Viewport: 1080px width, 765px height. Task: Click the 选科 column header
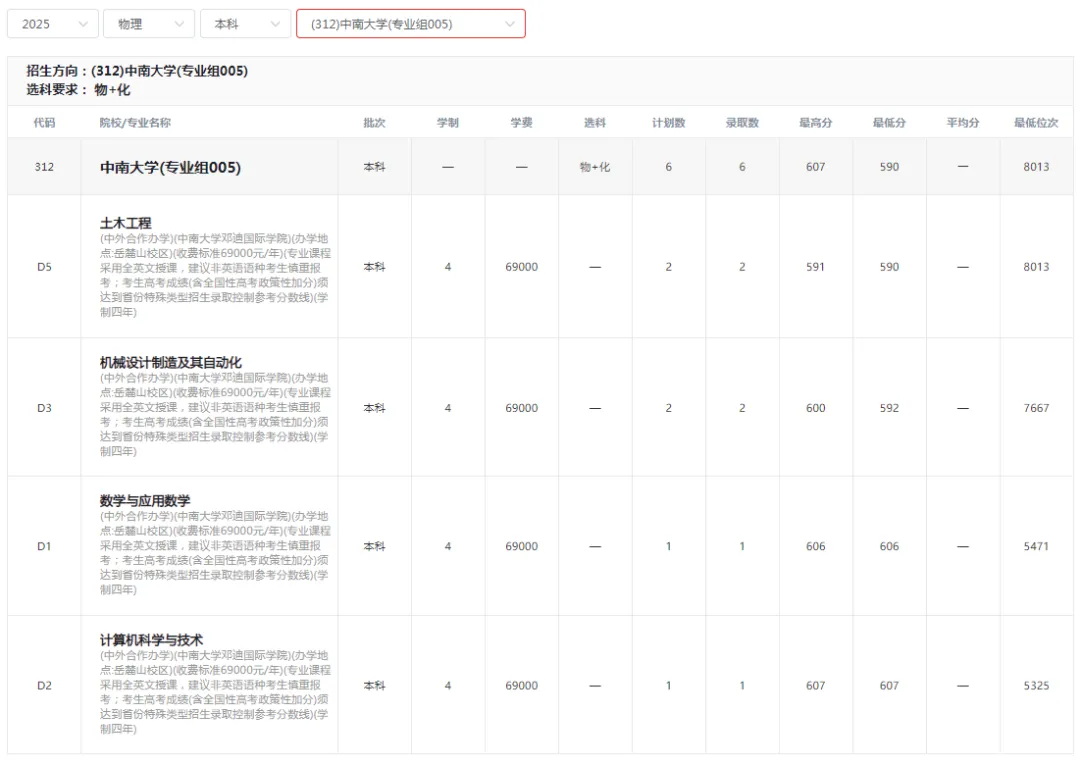[x=595, y=123]
